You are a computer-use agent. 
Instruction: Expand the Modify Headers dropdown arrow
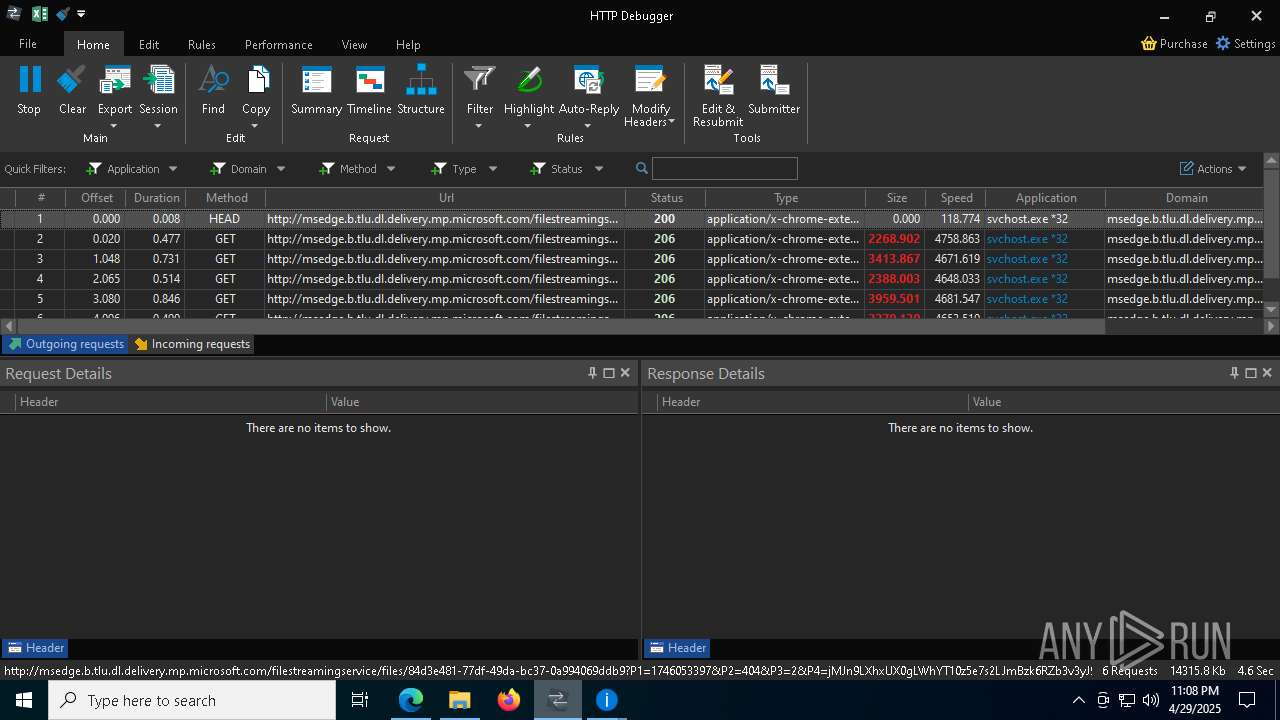pos(672,122)
